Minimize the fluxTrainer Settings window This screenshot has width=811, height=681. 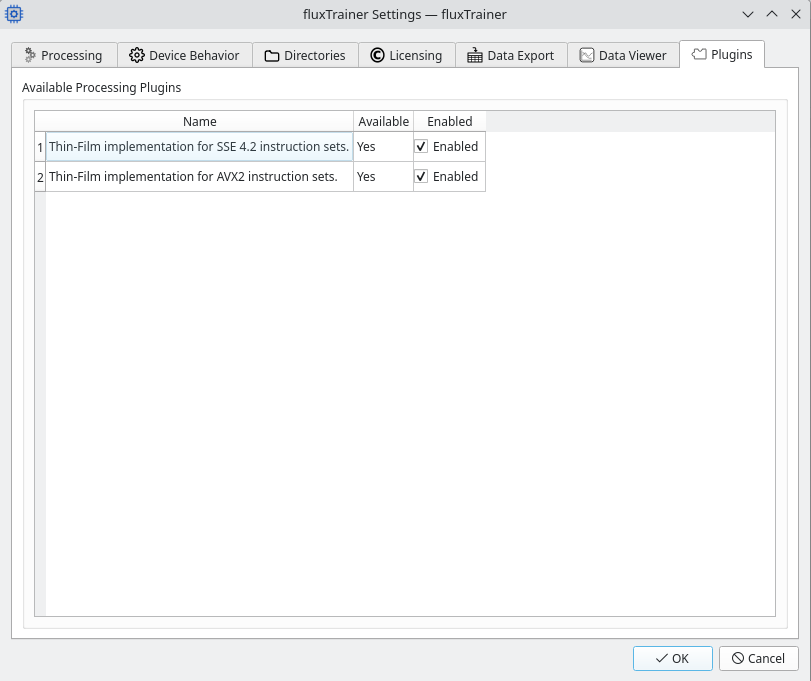pyautogui.click(x=748, y=14)
